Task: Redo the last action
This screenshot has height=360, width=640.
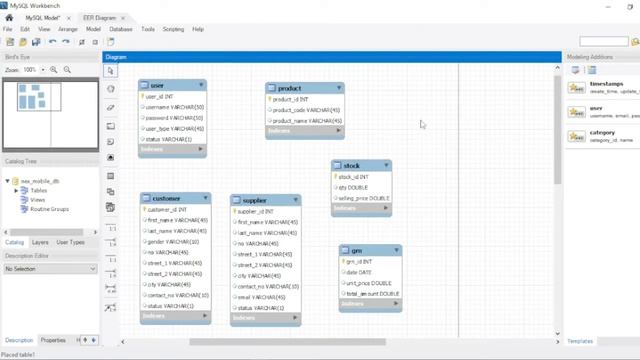Action: pos(66,42)
